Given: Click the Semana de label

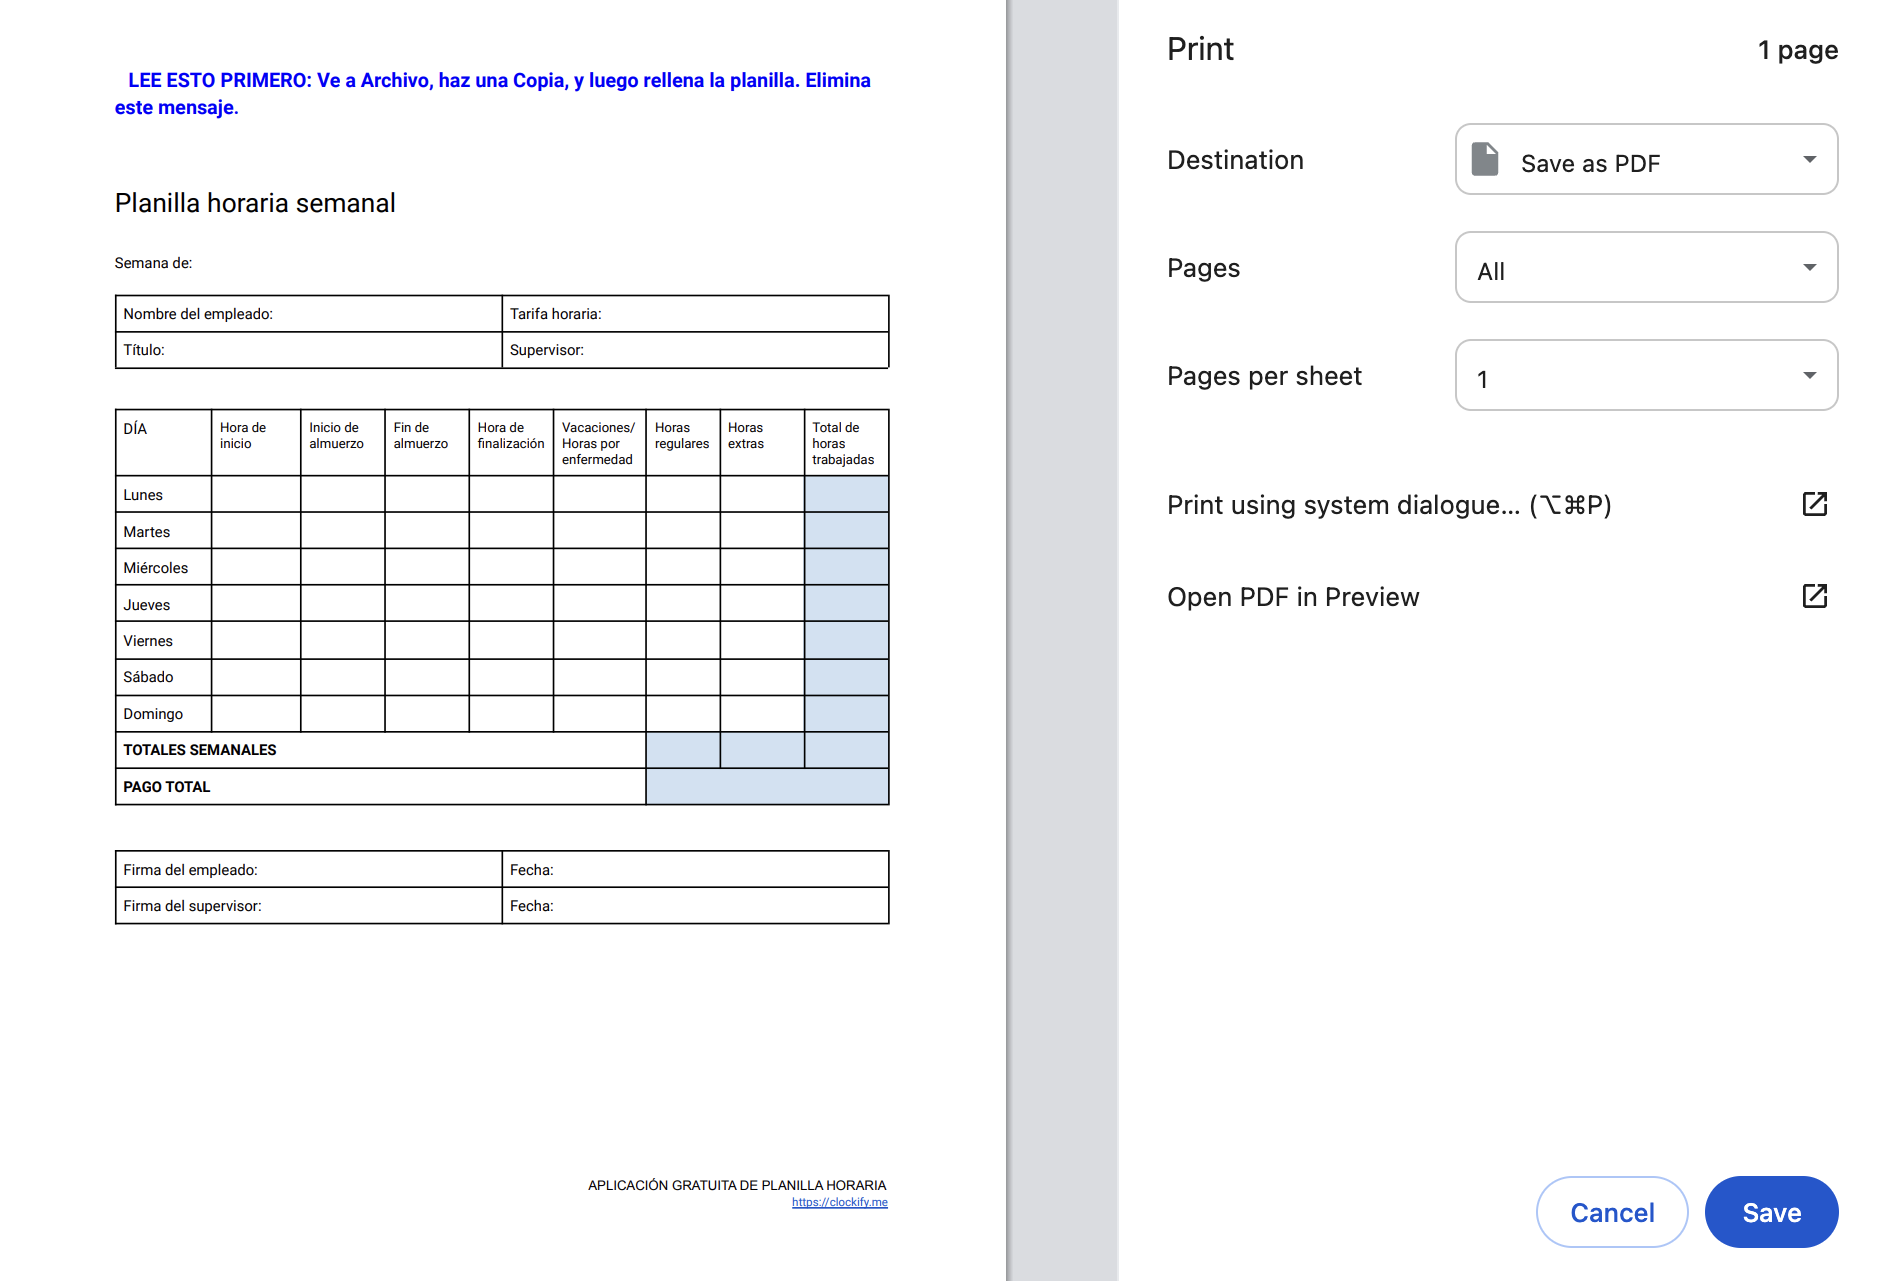Looking at the screenshot, I should click(153, 263).
